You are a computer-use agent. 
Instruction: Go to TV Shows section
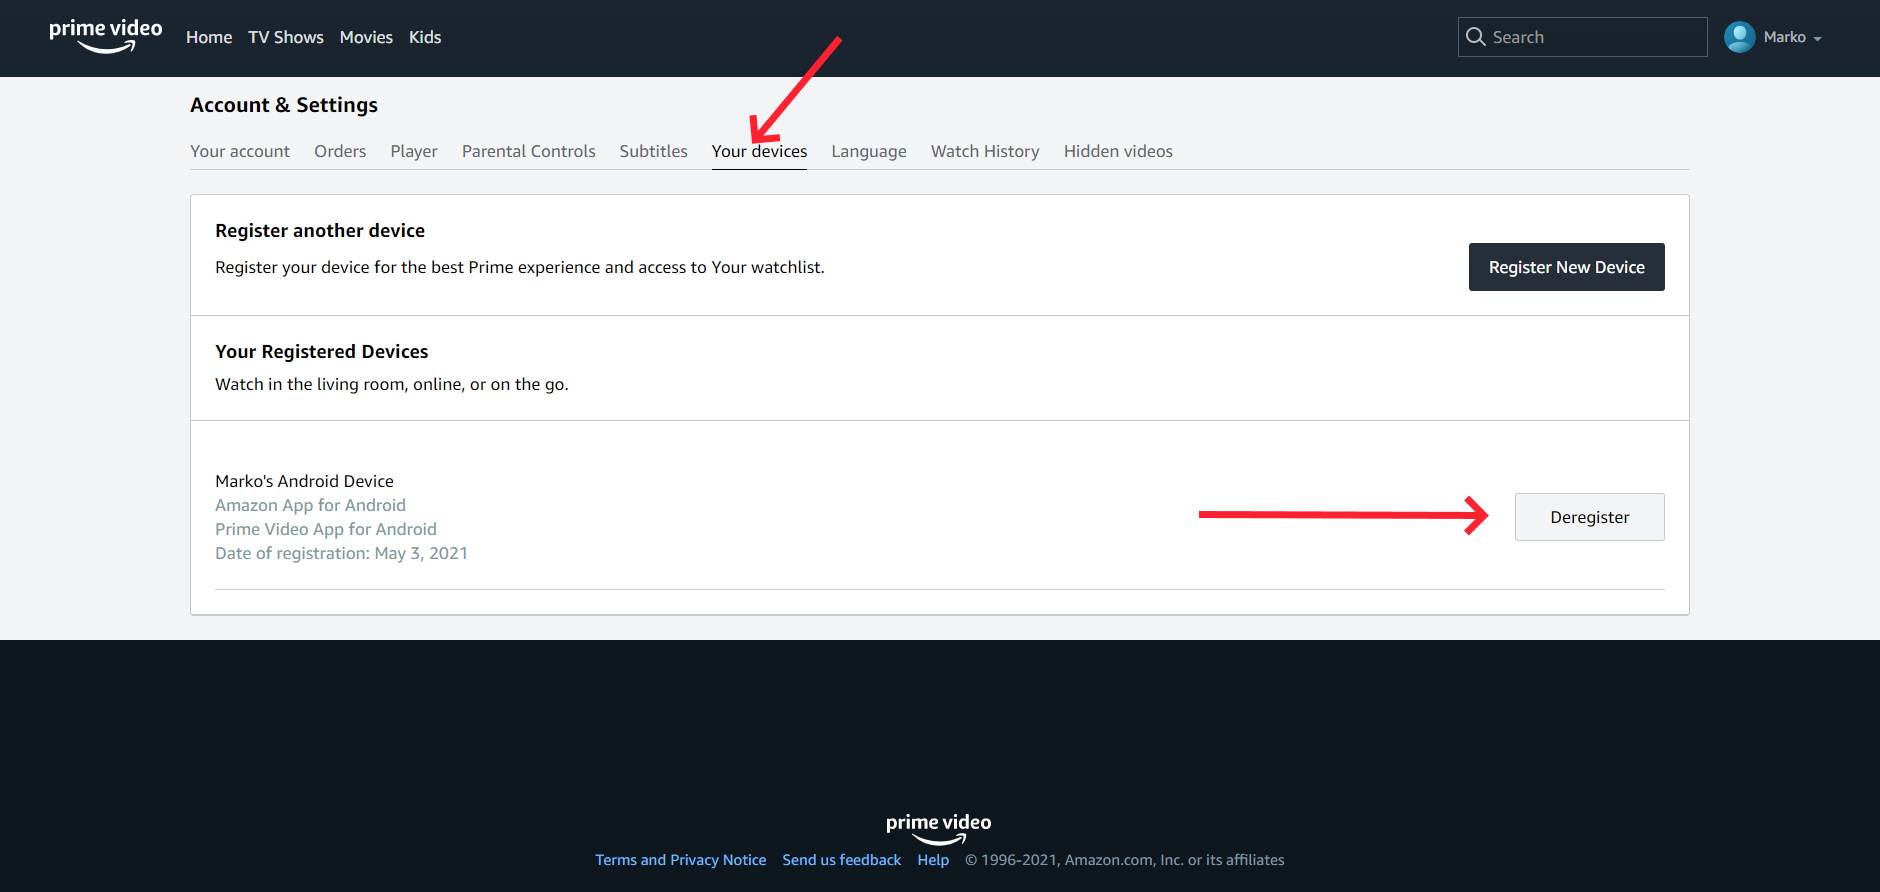pyautogui.click(x=285, y=37)
